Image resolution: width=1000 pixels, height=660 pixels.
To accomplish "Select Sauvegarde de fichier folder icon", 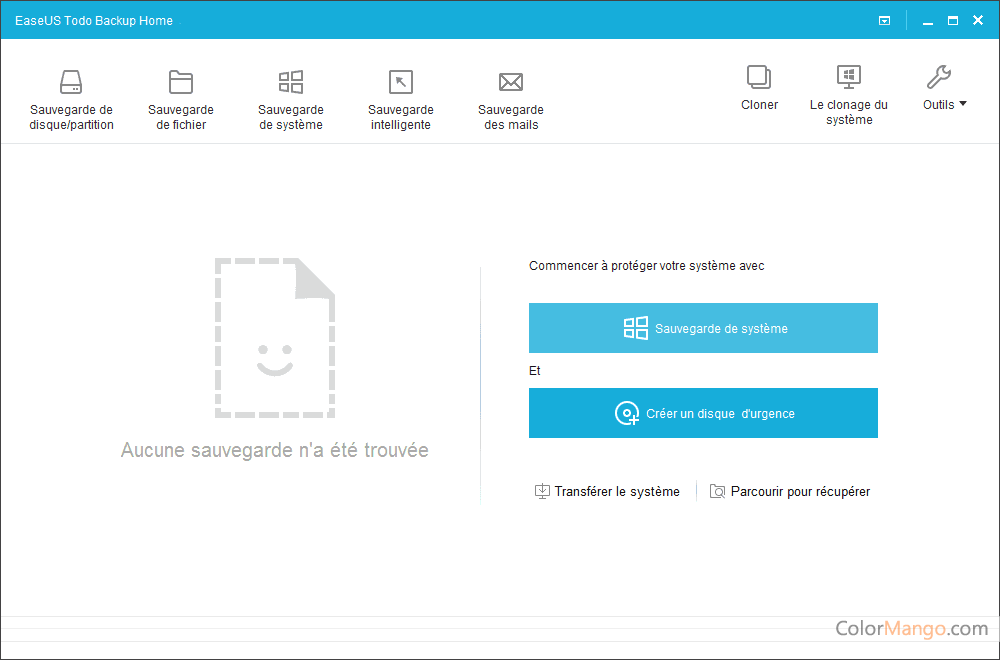I will point(180,82).
